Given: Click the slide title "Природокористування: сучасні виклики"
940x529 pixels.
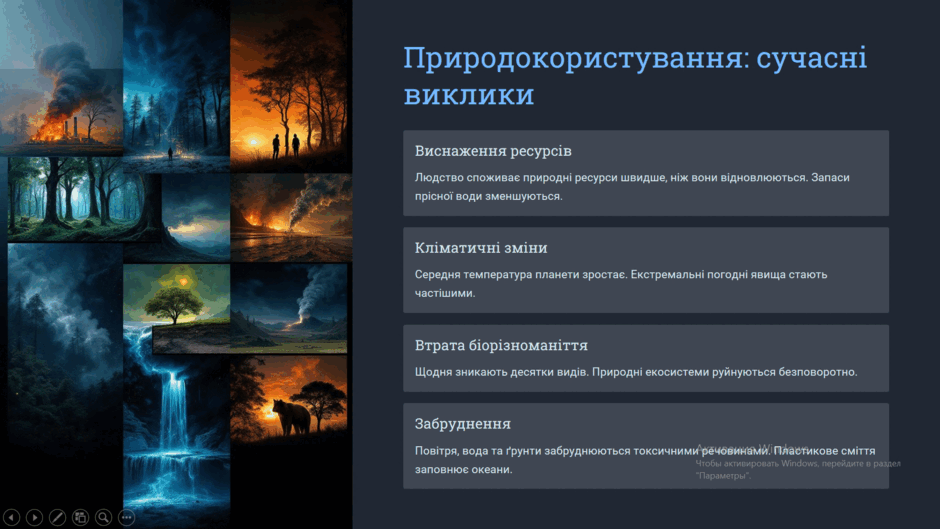Looking at the screenshot, I should point(635,76).
